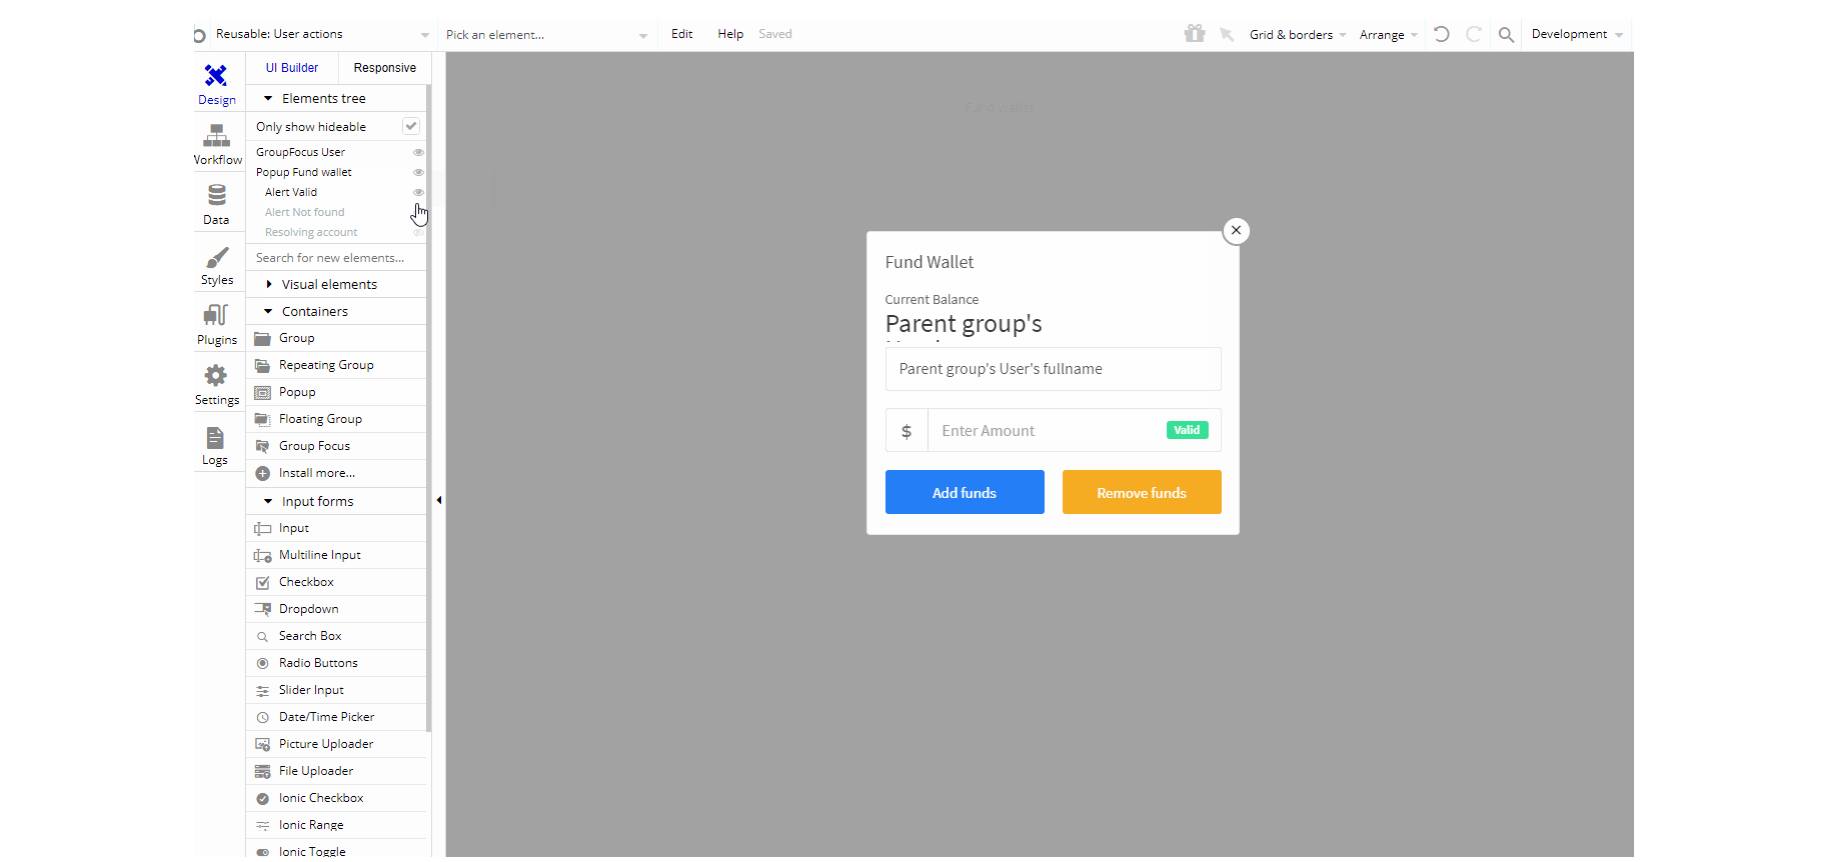1830x862 pixels.
Task: Toggle visibility eye for GroupFocus User
Action: click(x=419, y=152)
